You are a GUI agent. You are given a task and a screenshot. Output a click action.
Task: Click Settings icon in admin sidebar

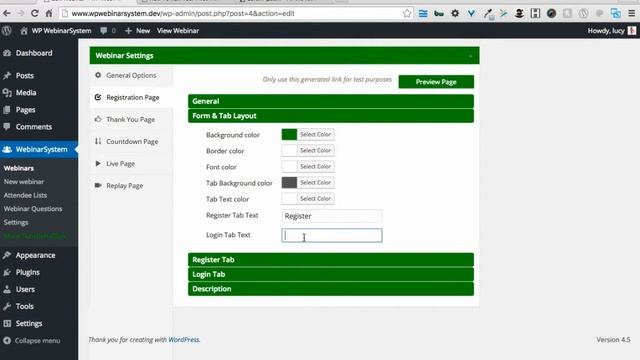tap(7, 323)
